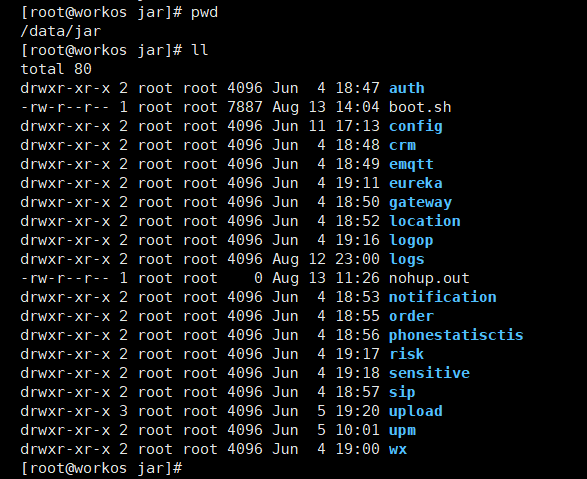Click the /data/jar path output
The width and height of the screenshot is (587, 479).
(61, 31)
